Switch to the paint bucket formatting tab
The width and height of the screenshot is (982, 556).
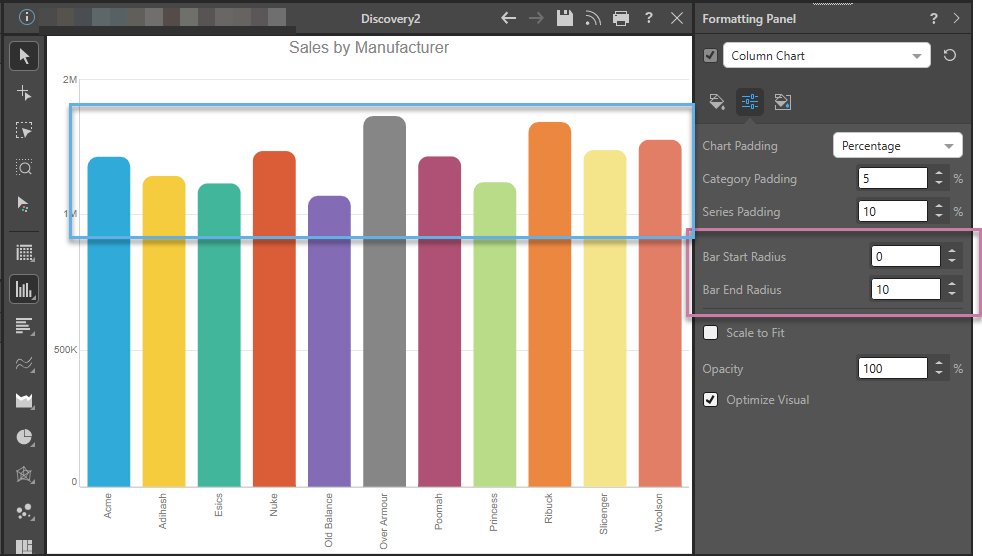coord(717,101)
